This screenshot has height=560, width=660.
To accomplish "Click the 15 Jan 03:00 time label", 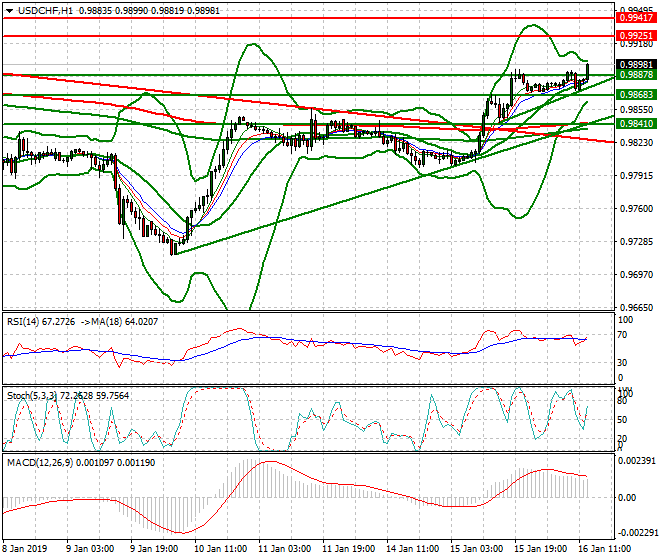I will [x=476, y=549].
